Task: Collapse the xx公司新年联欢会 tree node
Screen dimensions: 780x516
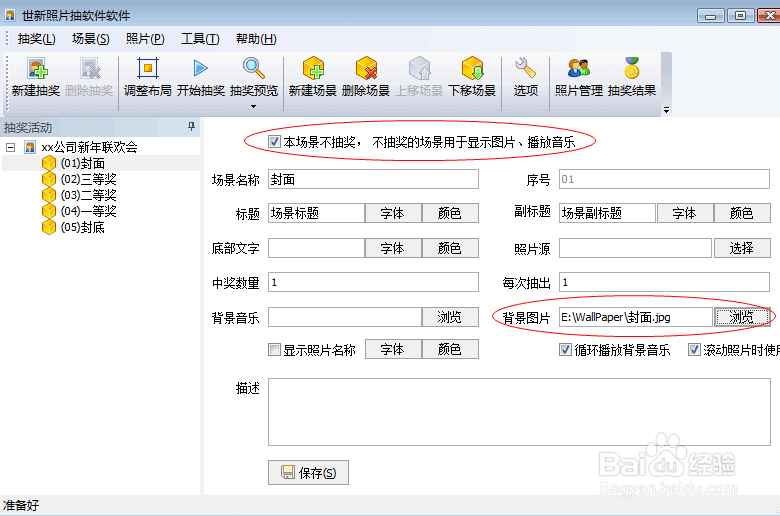Action: point(10,147)
